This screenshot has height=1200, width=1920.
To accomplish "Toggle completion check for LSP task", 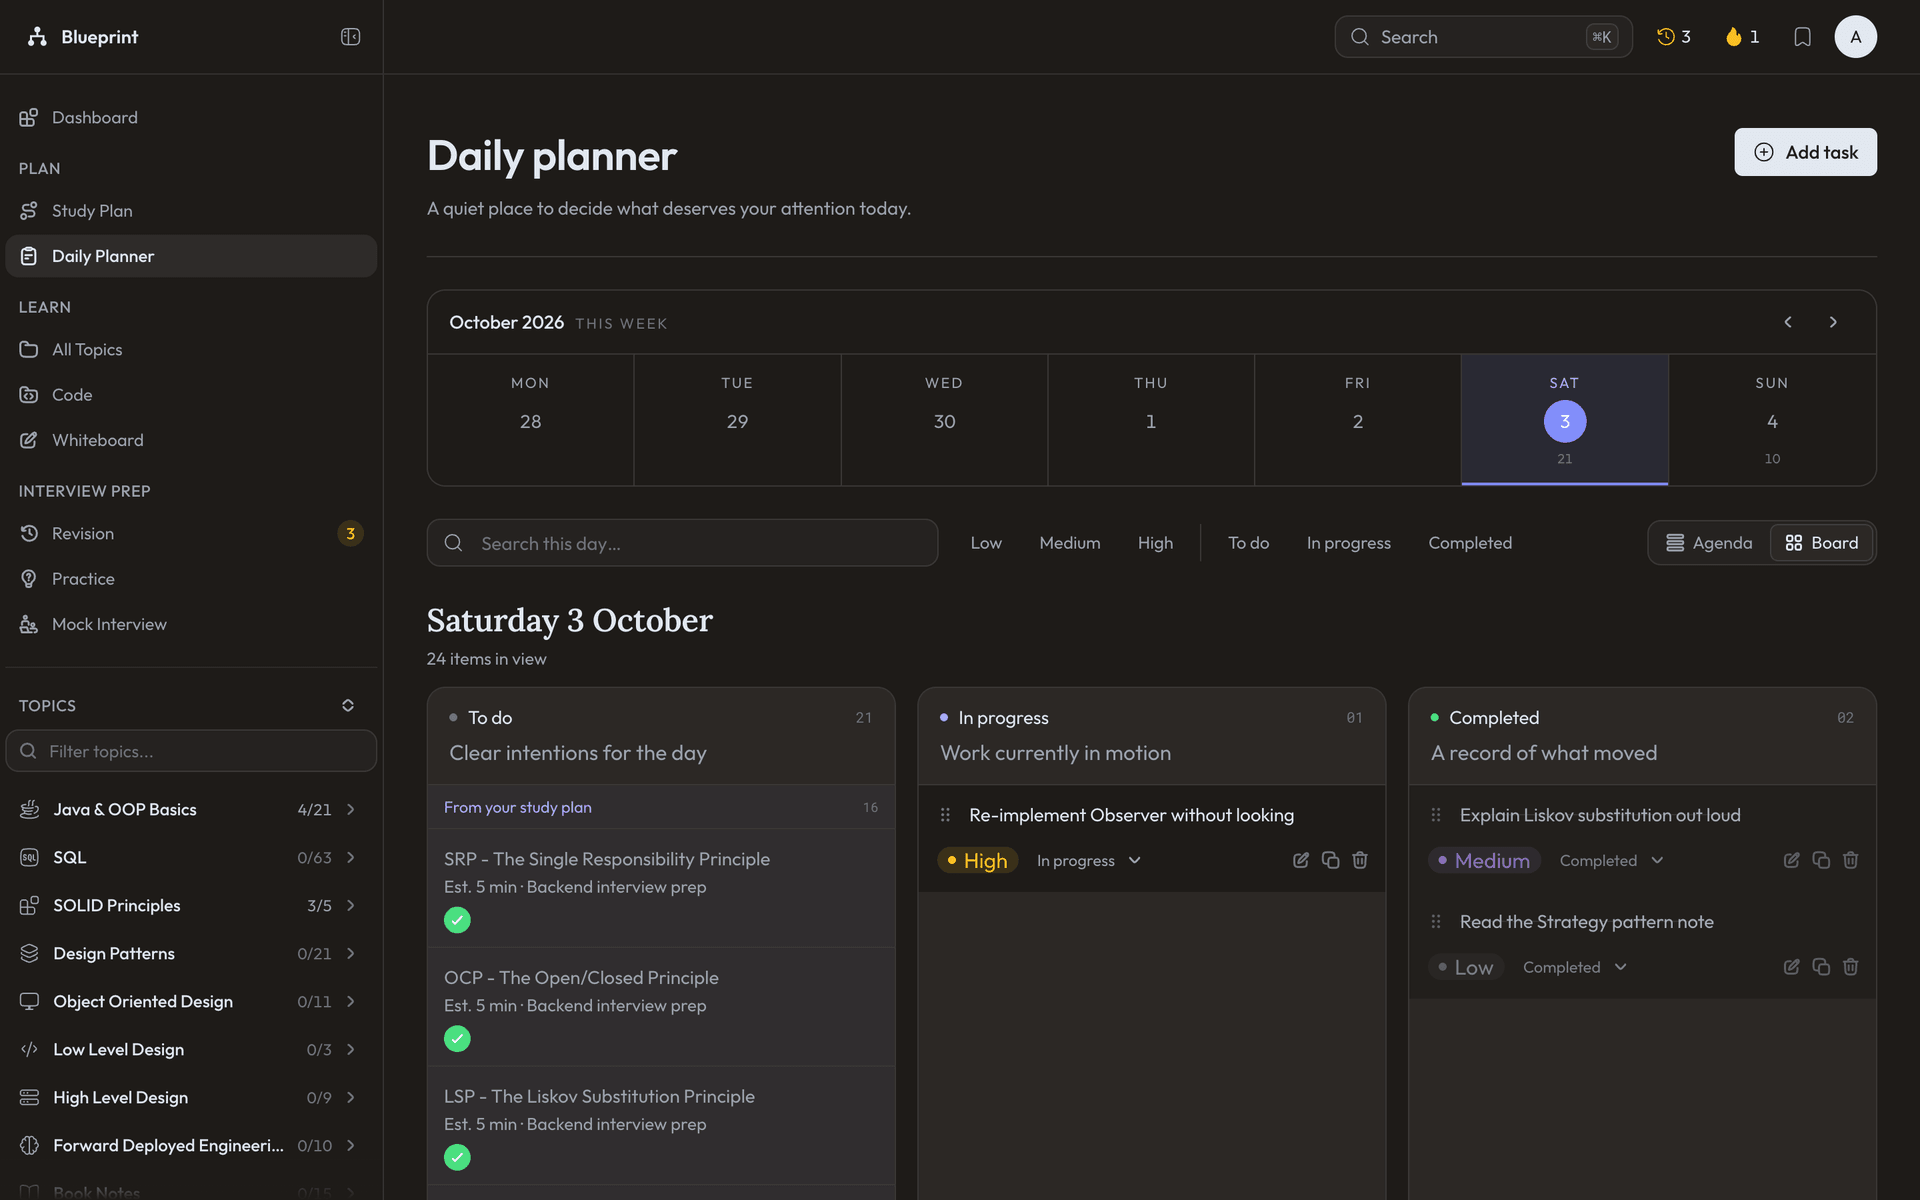I will point(457,1158).
